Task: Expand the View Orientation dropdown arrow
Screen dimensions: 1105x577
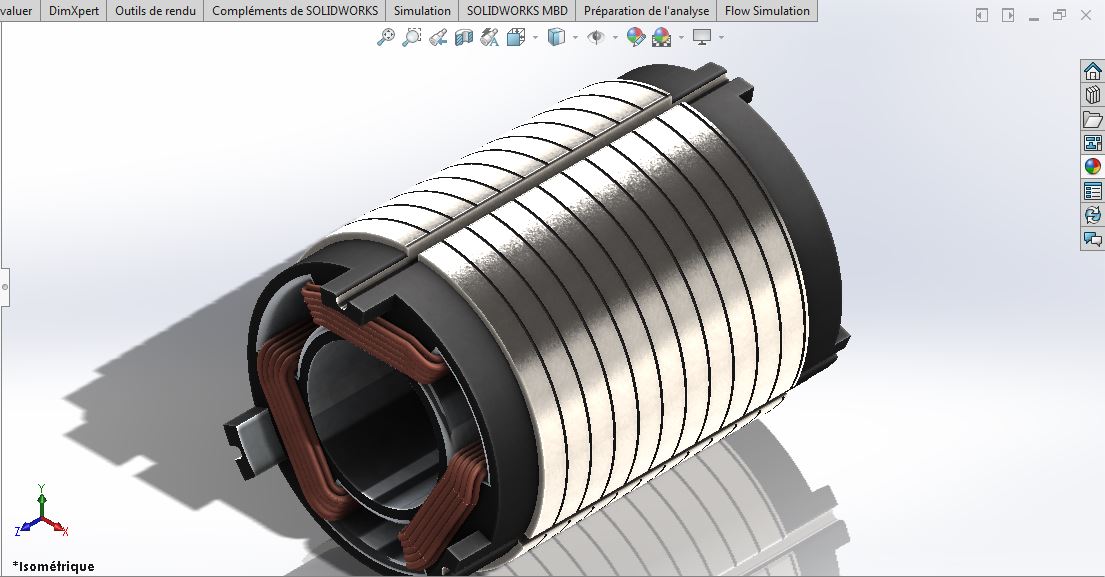Action: 536,37
